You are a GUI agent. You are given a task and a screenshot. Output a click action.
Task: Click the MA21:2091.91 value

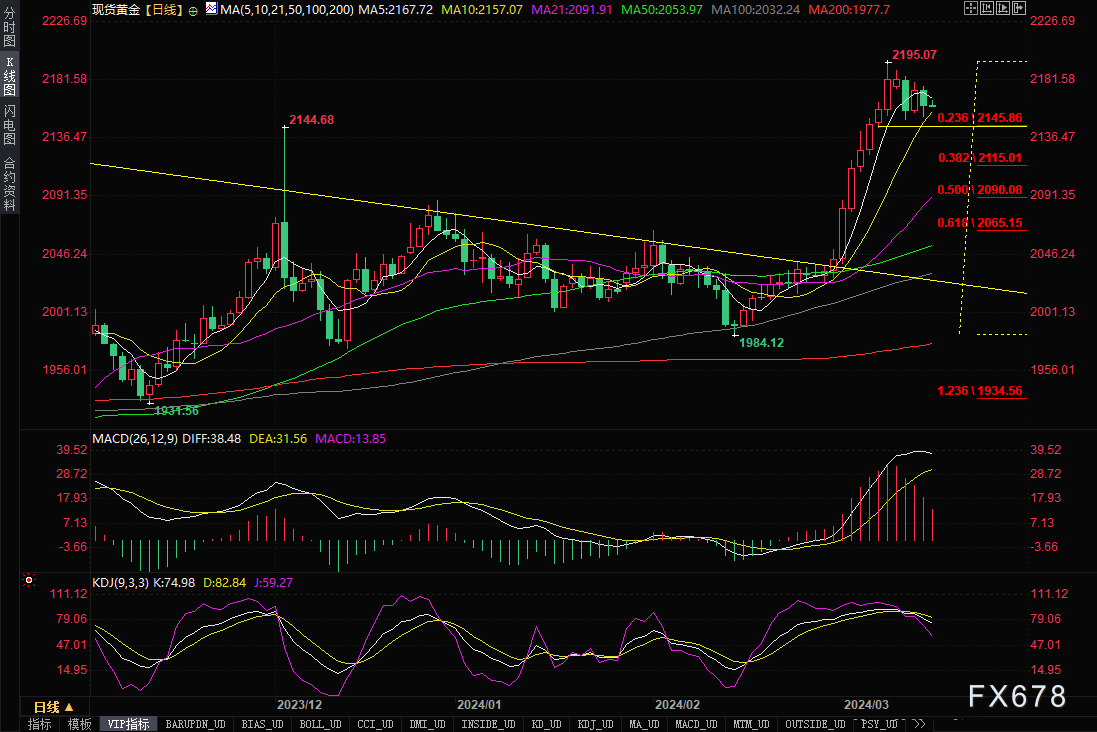[x=572, y=10]
